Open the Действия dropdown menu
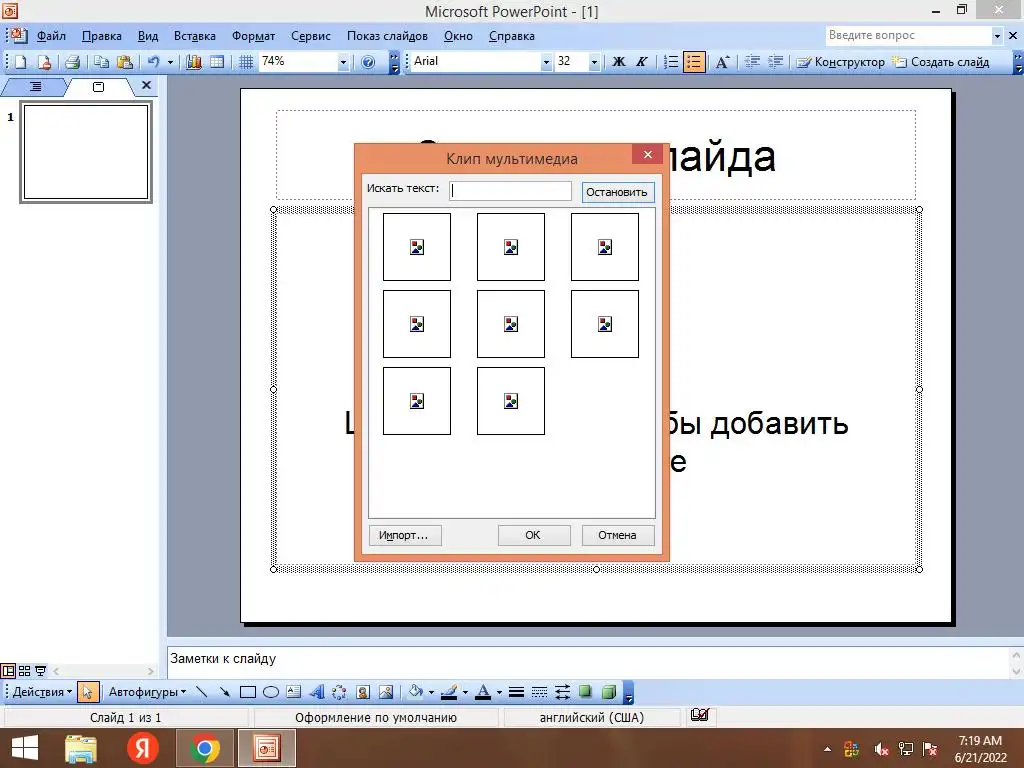The image size is (1024, 768). point(42,692)
